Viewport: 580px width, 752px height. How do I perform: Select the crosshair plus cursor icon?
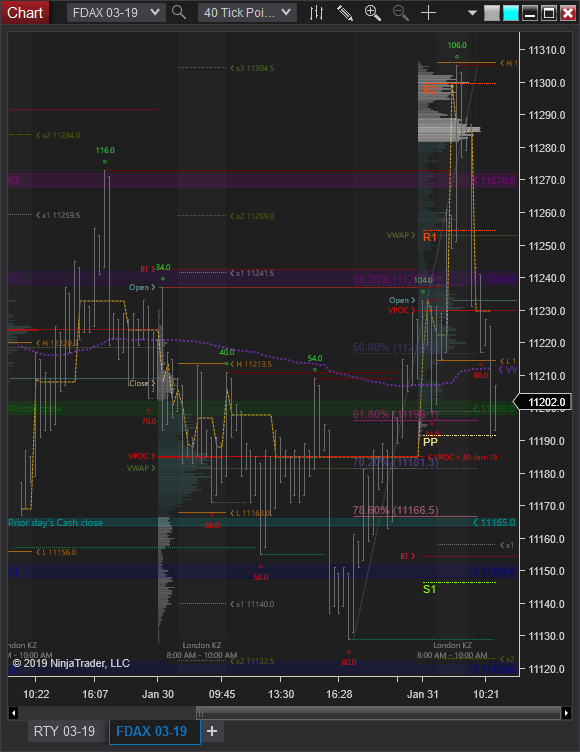coord(428,12)
